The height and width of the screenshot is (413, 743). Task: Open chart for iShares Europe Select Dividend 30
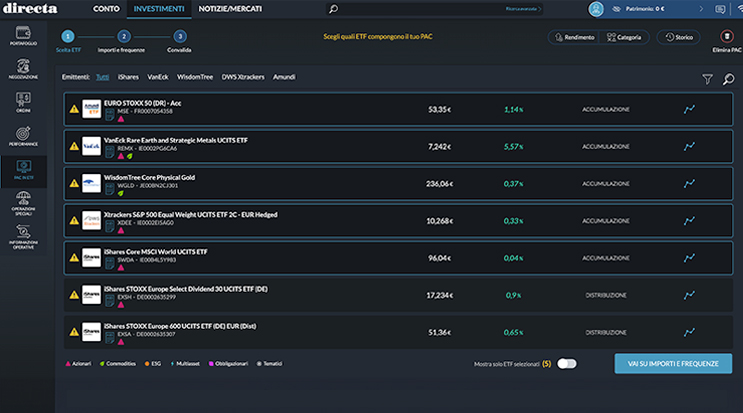[689, 295]
